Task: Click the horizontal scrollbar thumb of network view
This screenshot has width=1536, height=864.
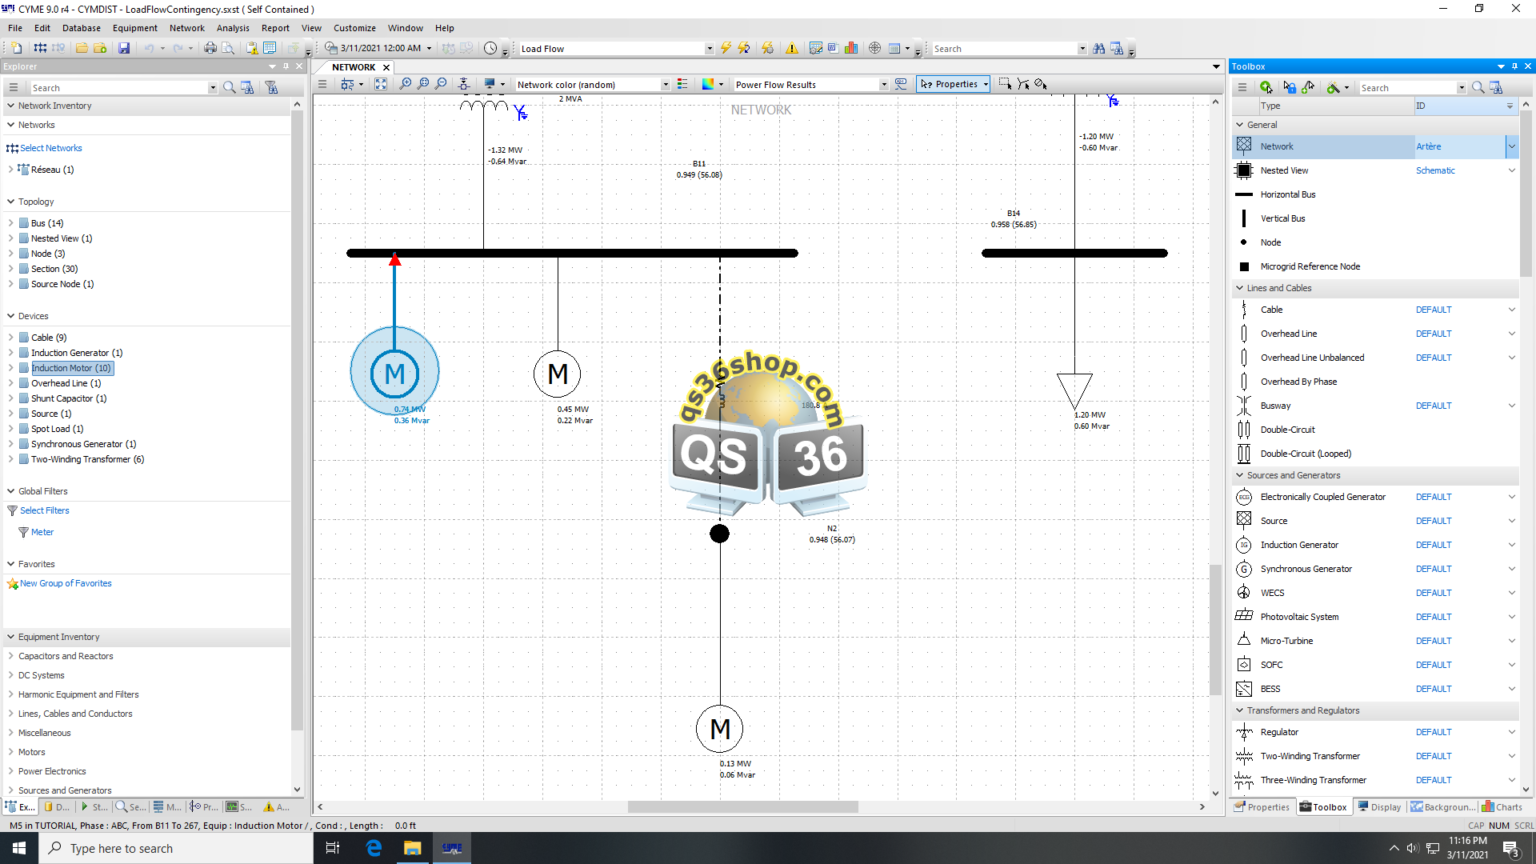Action: coord(743,807)
